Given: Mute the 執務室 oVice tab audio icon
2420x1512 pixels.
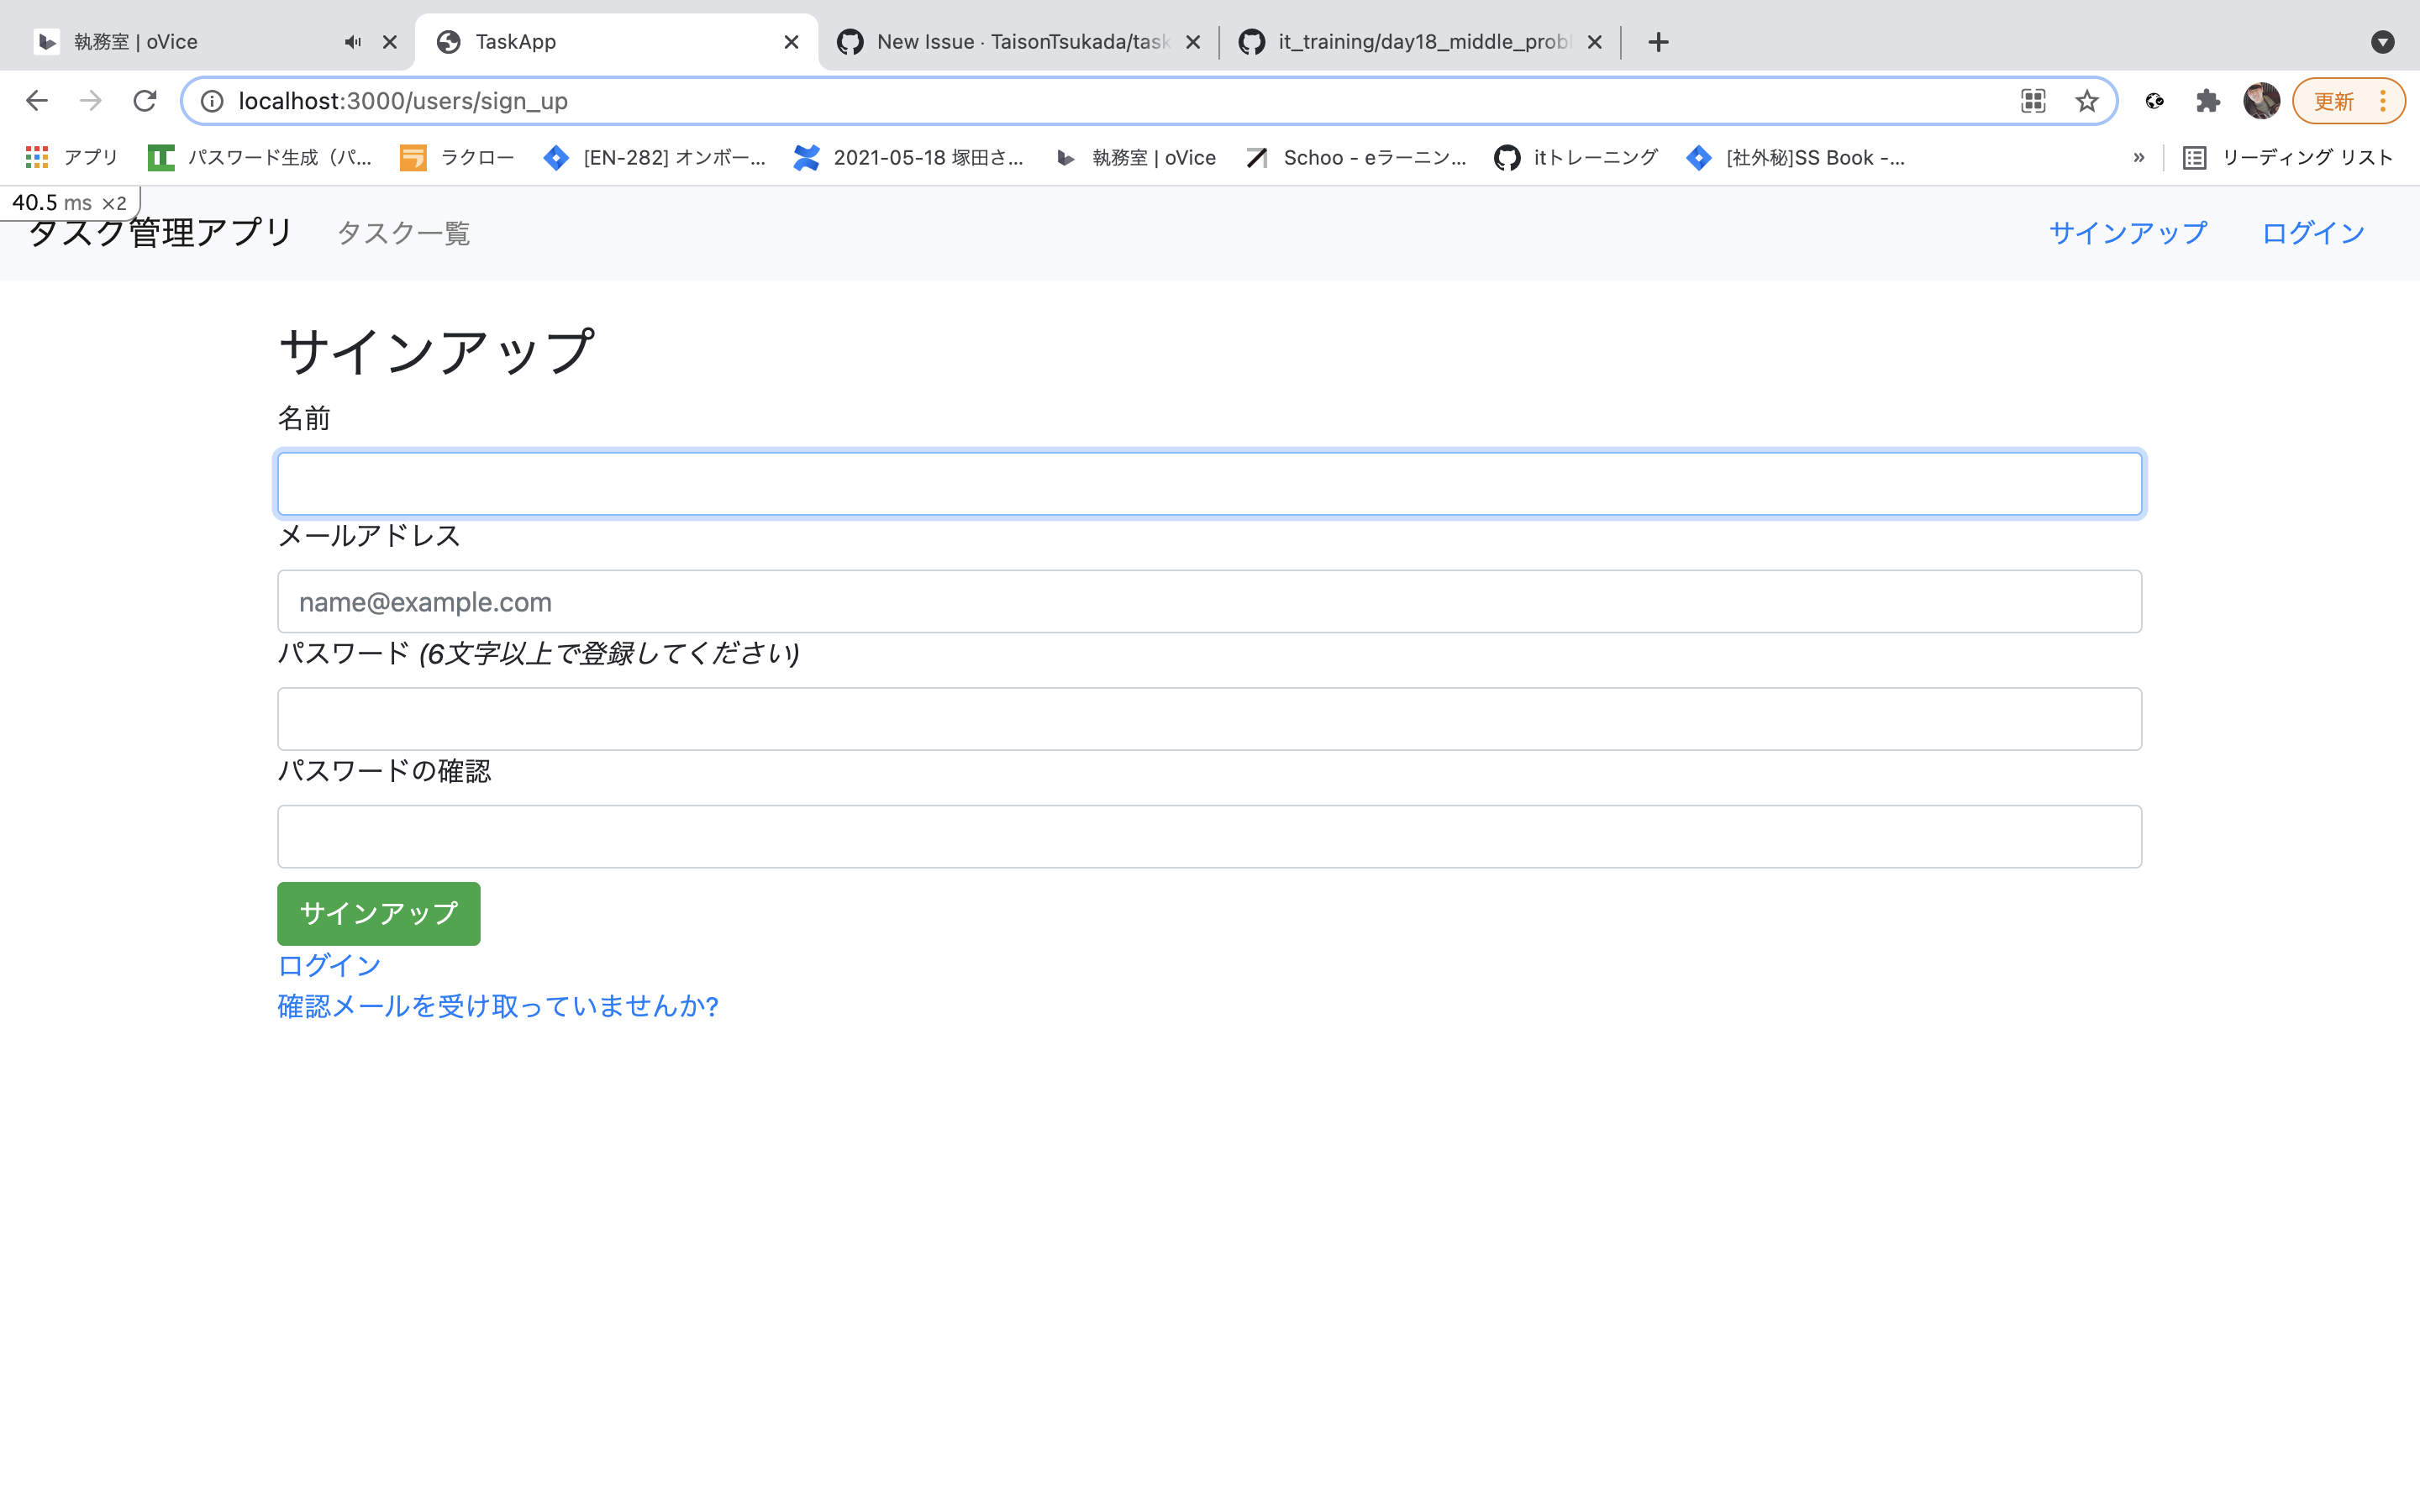Looking at the screenshot, I should click(353, 42).
